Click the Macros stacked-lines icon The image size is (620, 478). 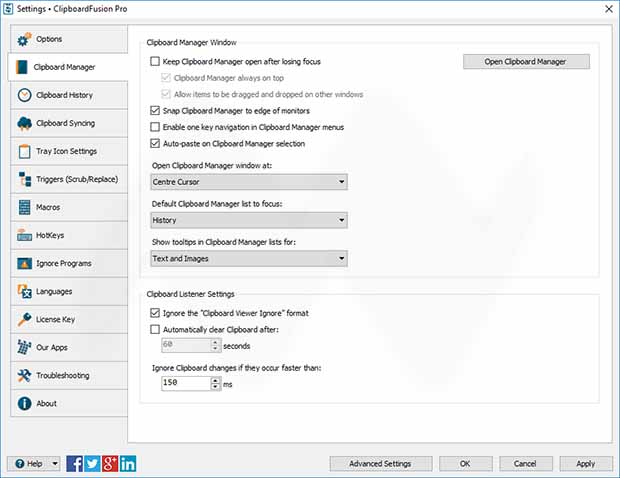pyautogui.click(x=24, y=207)
